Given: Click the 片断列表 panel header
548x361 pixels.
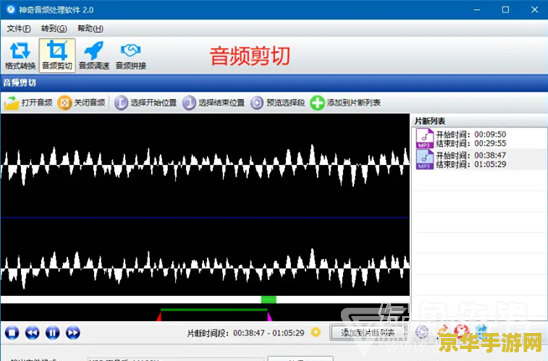Looking at the screenshot, I should point(480,121).
